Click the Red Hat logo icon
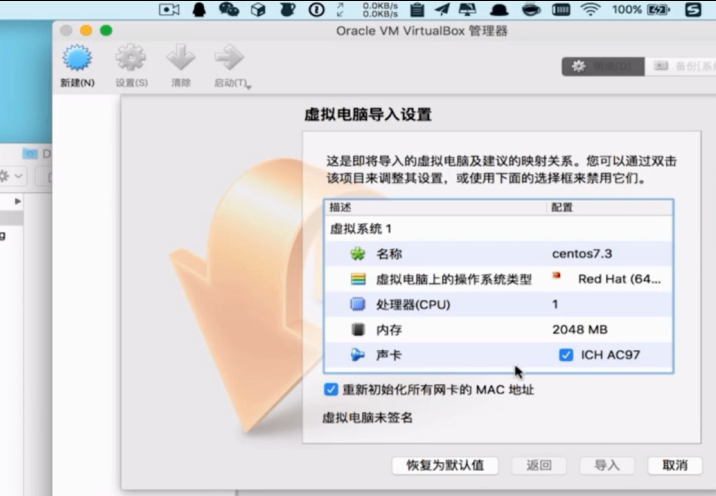 556,275
